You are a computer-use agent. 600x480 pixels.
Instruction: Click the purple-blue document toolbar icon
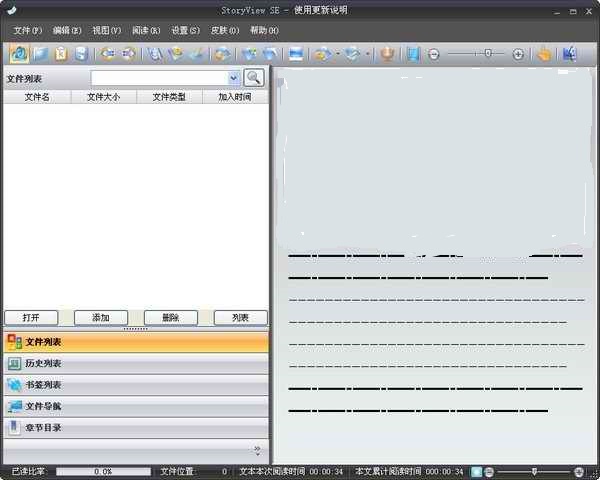[155, 54]
